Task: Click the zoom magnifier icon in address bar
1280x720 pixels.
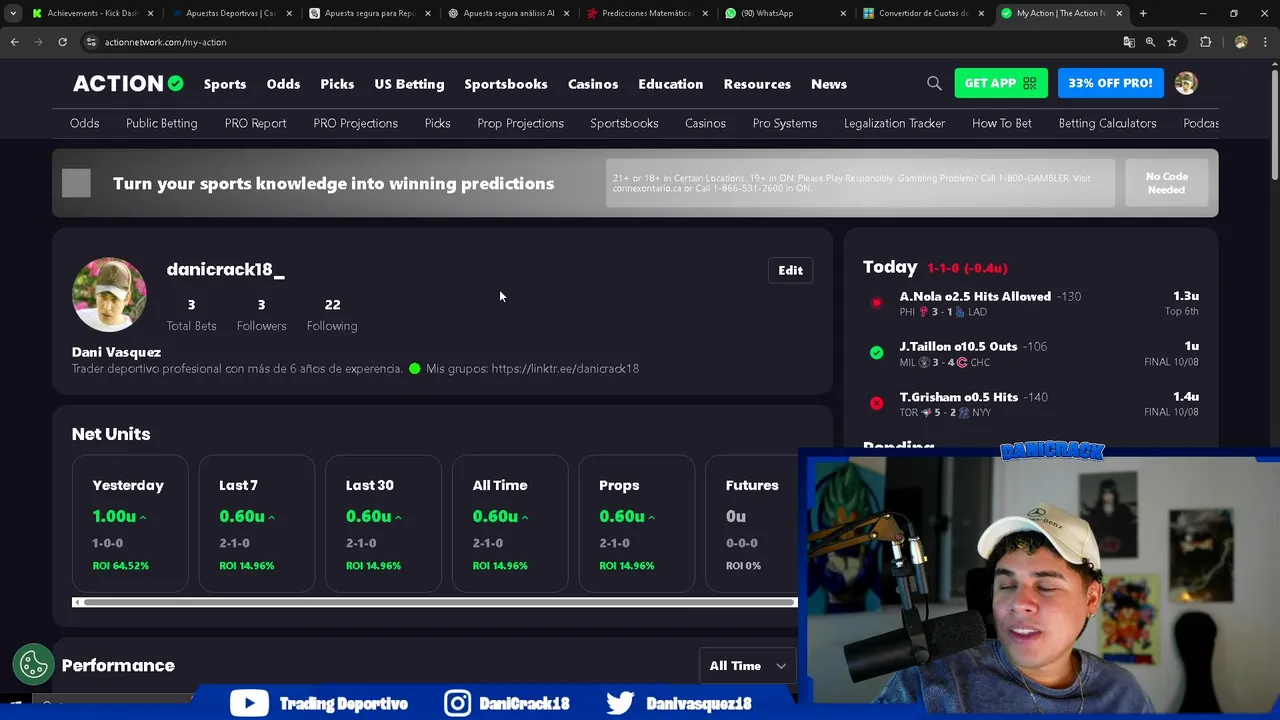Action: point(1150,42)
